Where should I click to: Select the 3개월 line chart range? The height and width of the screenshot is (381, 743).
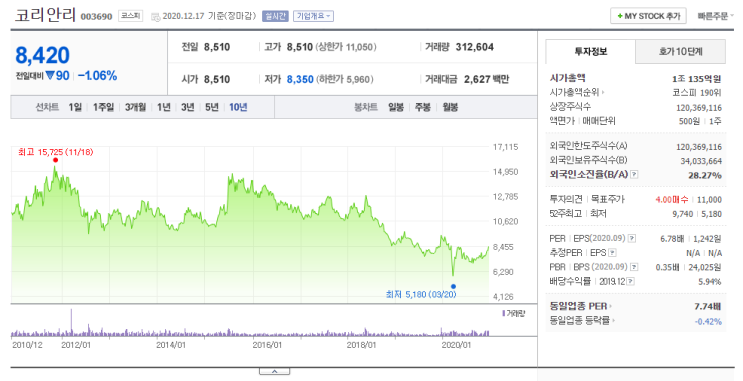pos(135,108)
